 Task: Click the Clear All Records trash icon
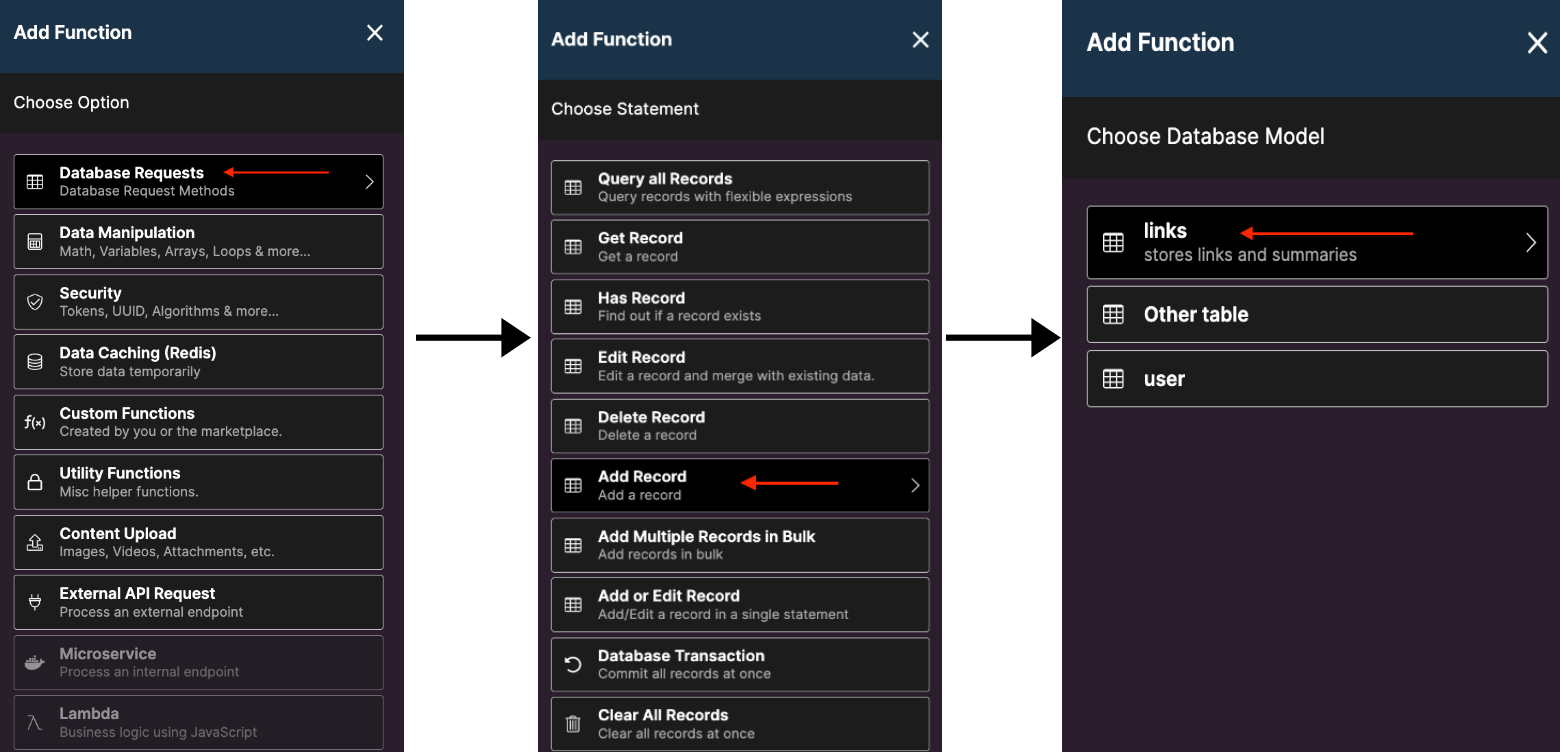573,724
